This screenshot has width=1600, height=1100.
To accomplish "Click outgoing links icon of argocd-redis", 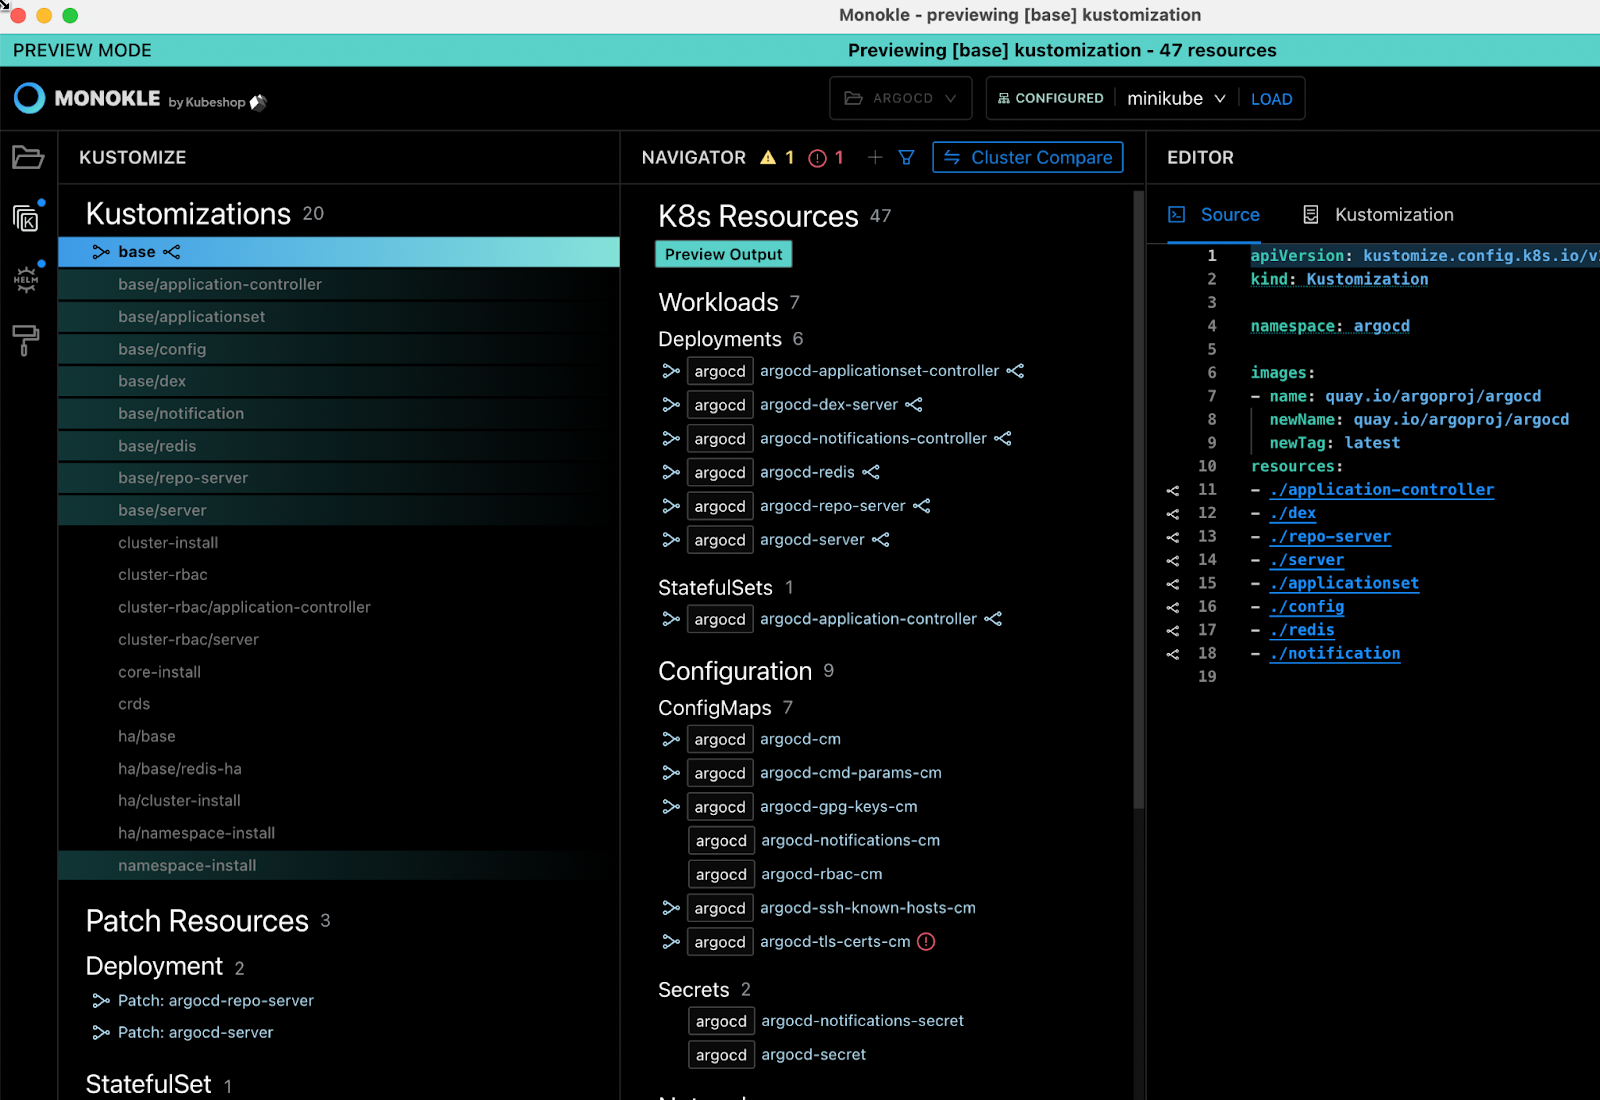I will [x=871, y=472].
